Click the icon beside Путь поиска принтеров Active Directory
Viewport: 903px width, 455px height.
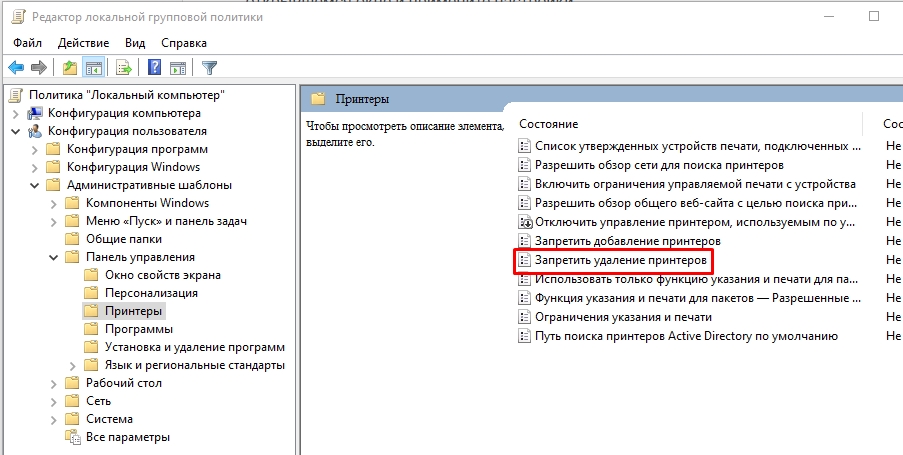pyautogui.click(x=523, y=336)
